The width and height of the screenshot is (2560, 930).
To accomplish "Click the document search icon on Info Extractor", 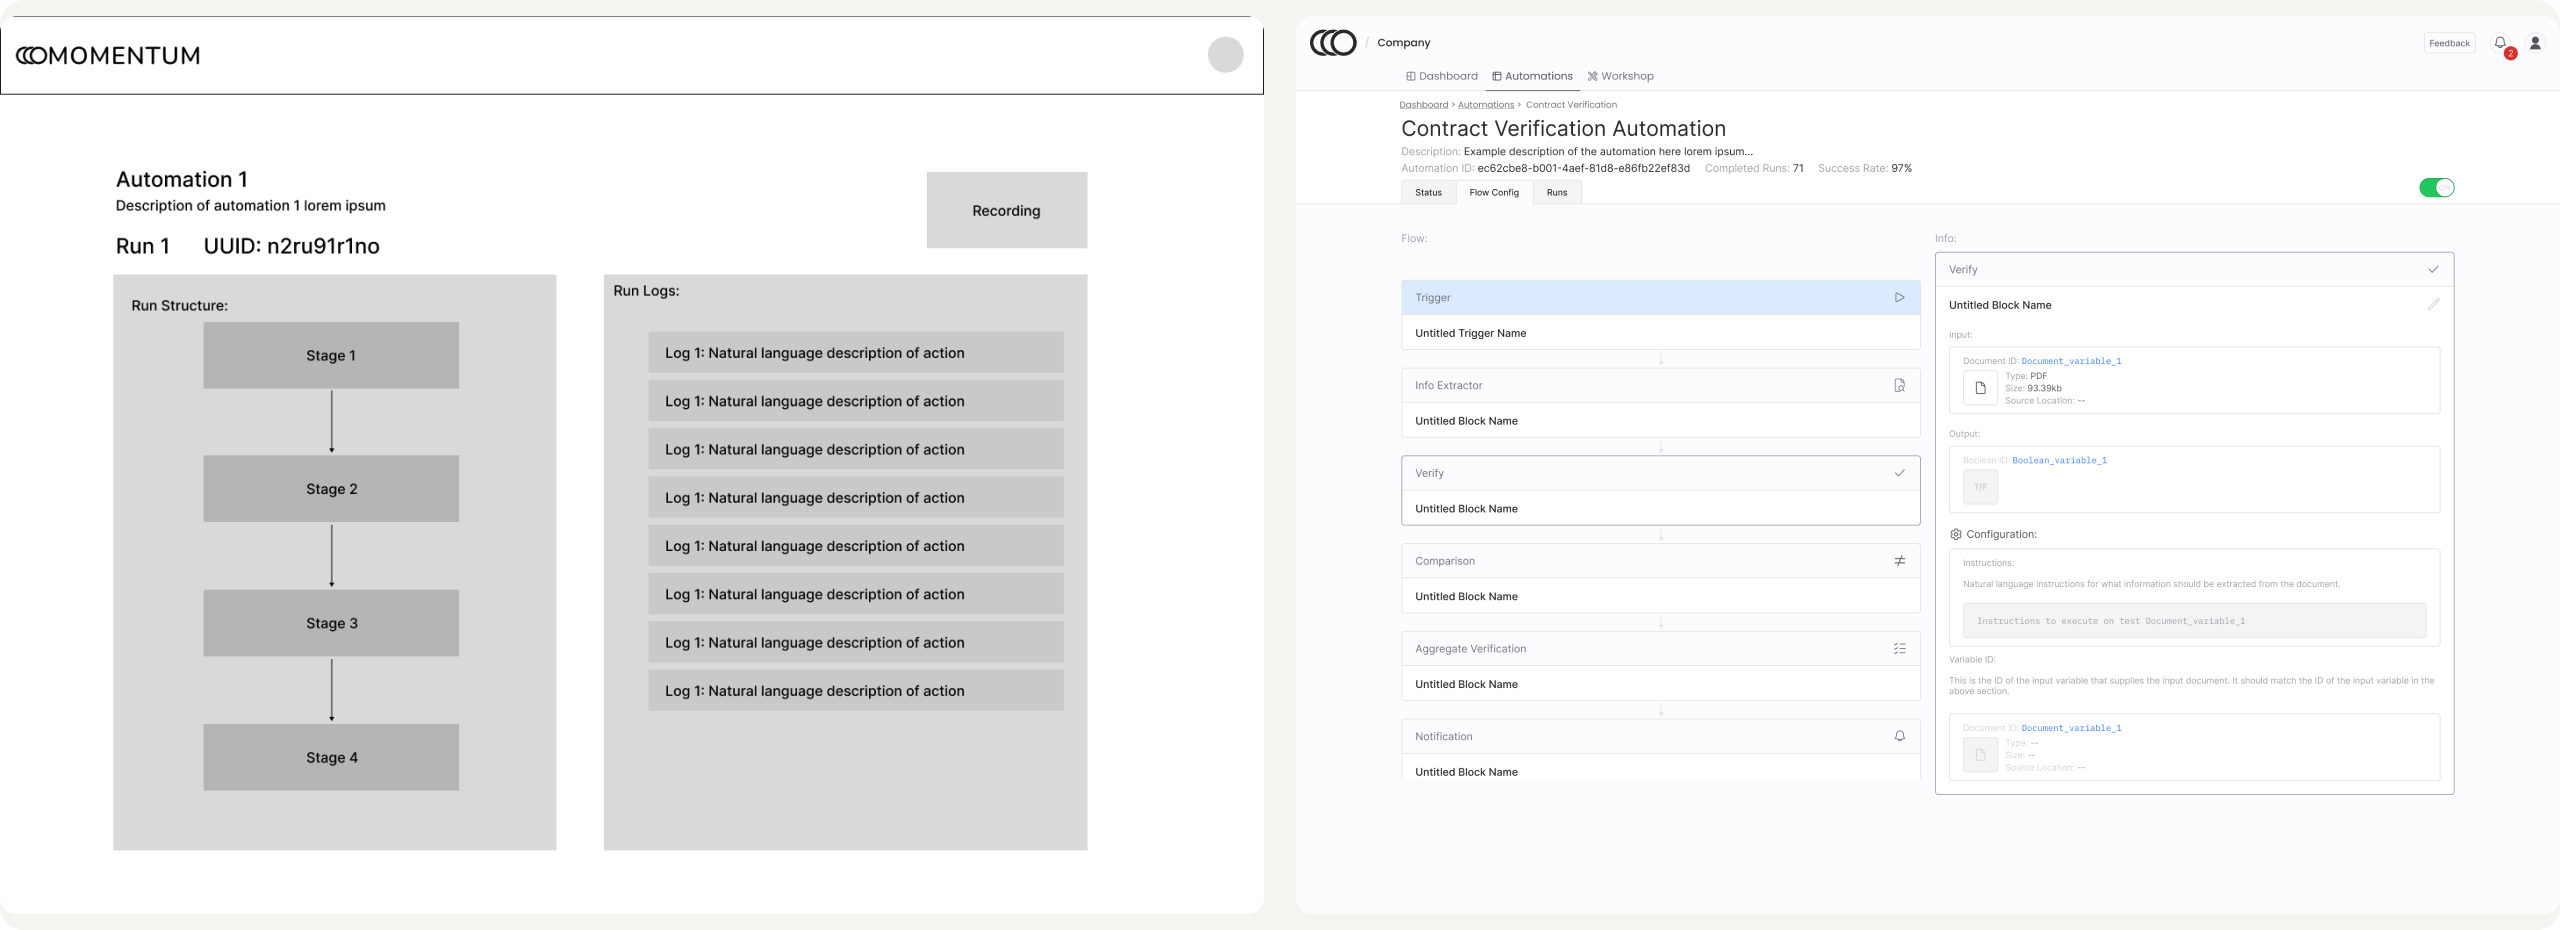I will (1899, 385).
